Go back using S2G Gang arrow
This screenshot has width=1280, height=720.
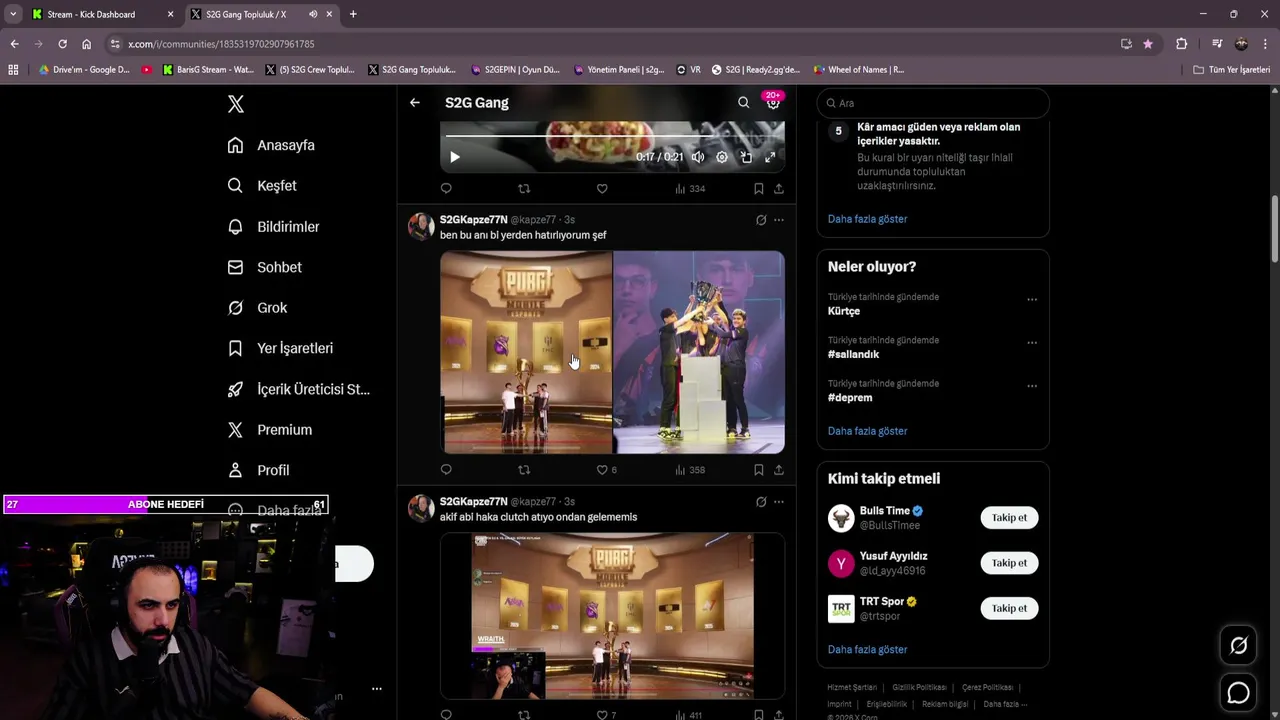point(415,102)
